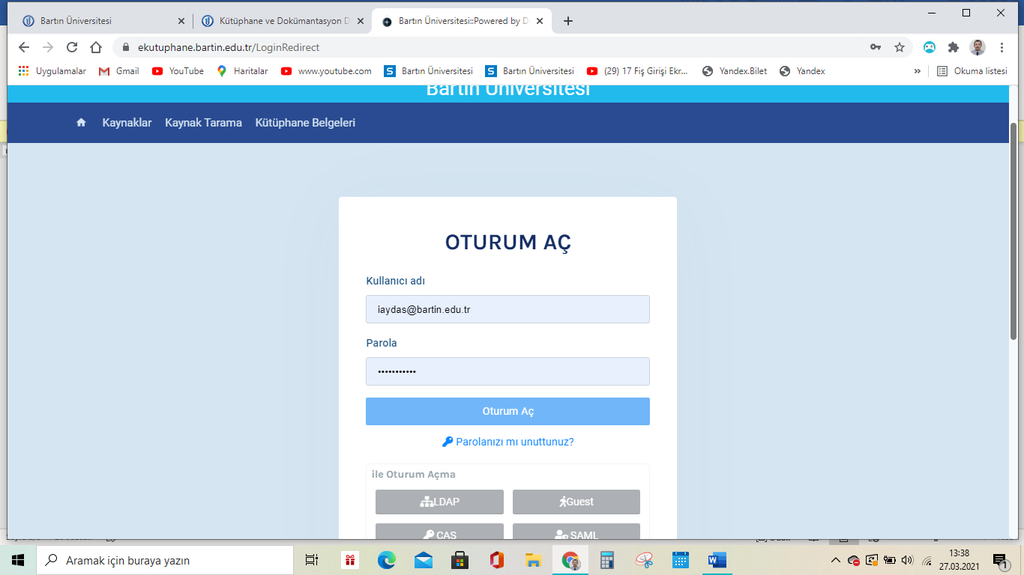Show hidden system tray icons
1024x575 pixels.
tap(836, 560)
